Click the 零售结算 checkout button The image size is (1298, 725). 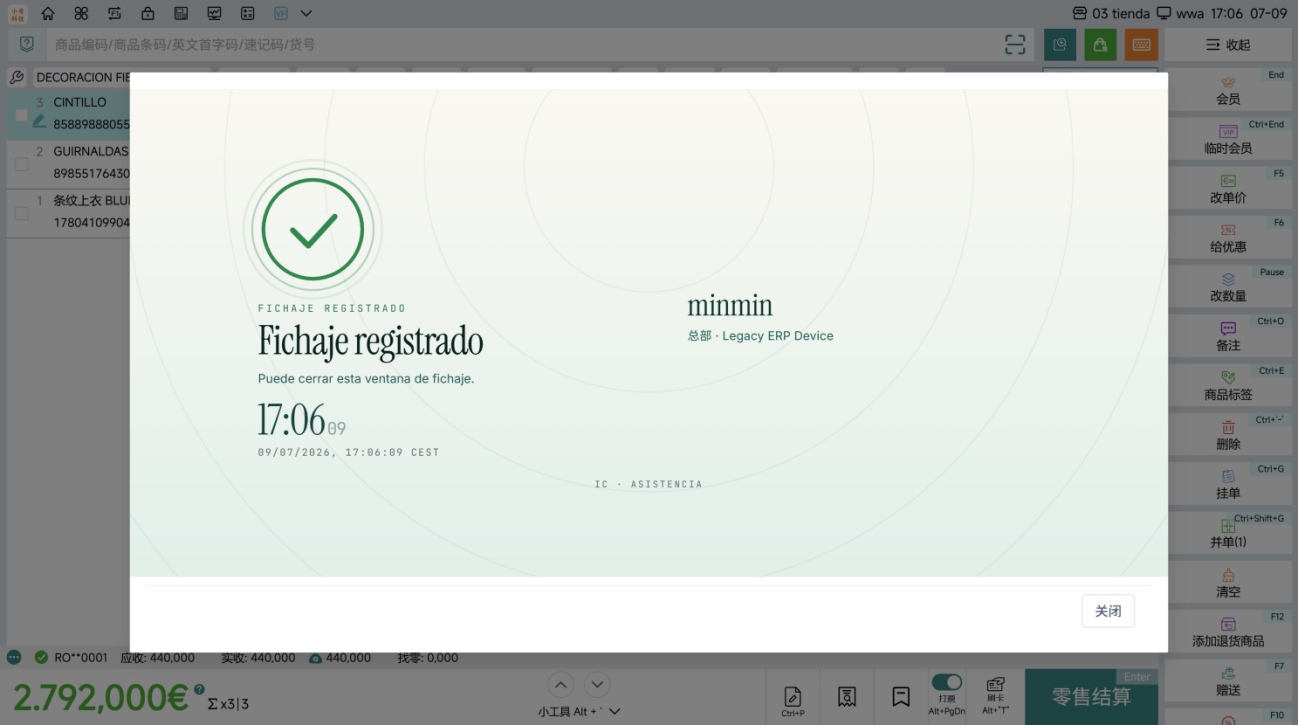1091,697
